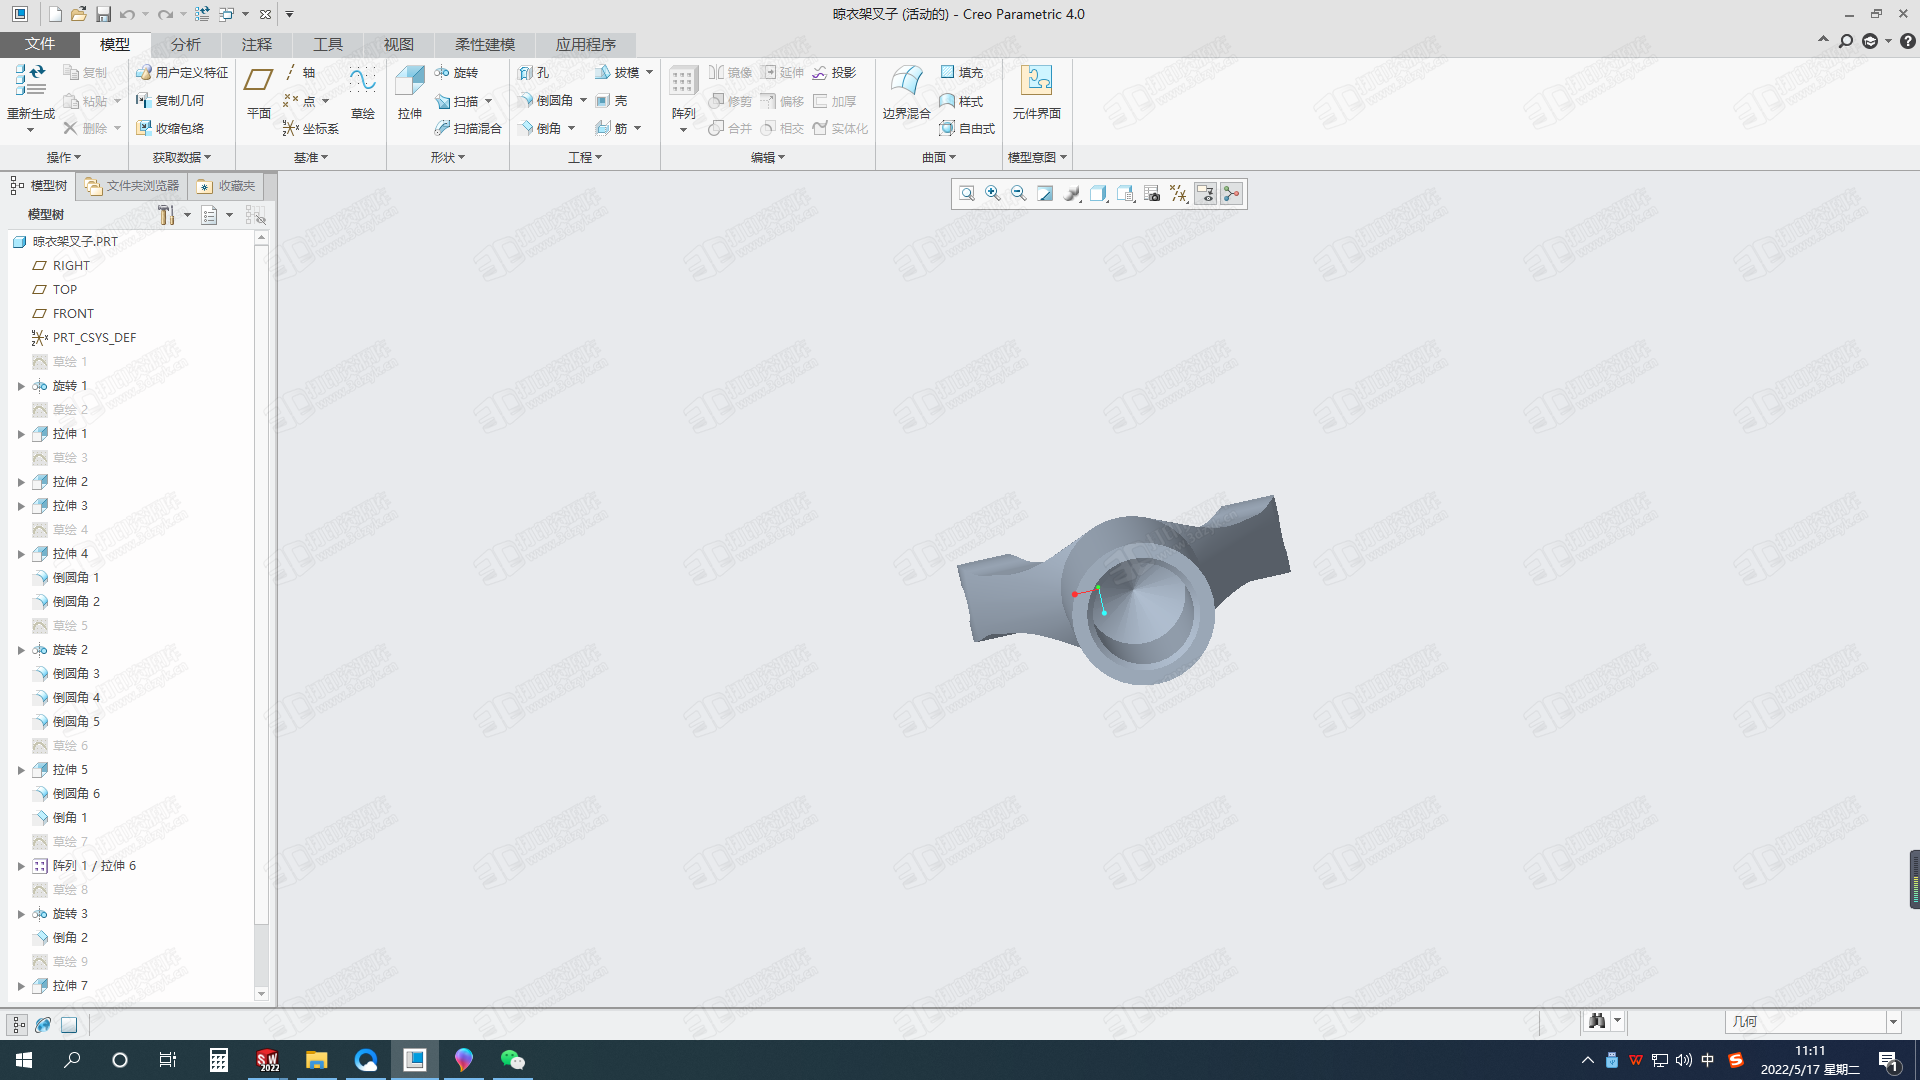Switch to the 柔性建模 ribbon tab
The height and width of the screenshot is (1080, 1920).
485,44
